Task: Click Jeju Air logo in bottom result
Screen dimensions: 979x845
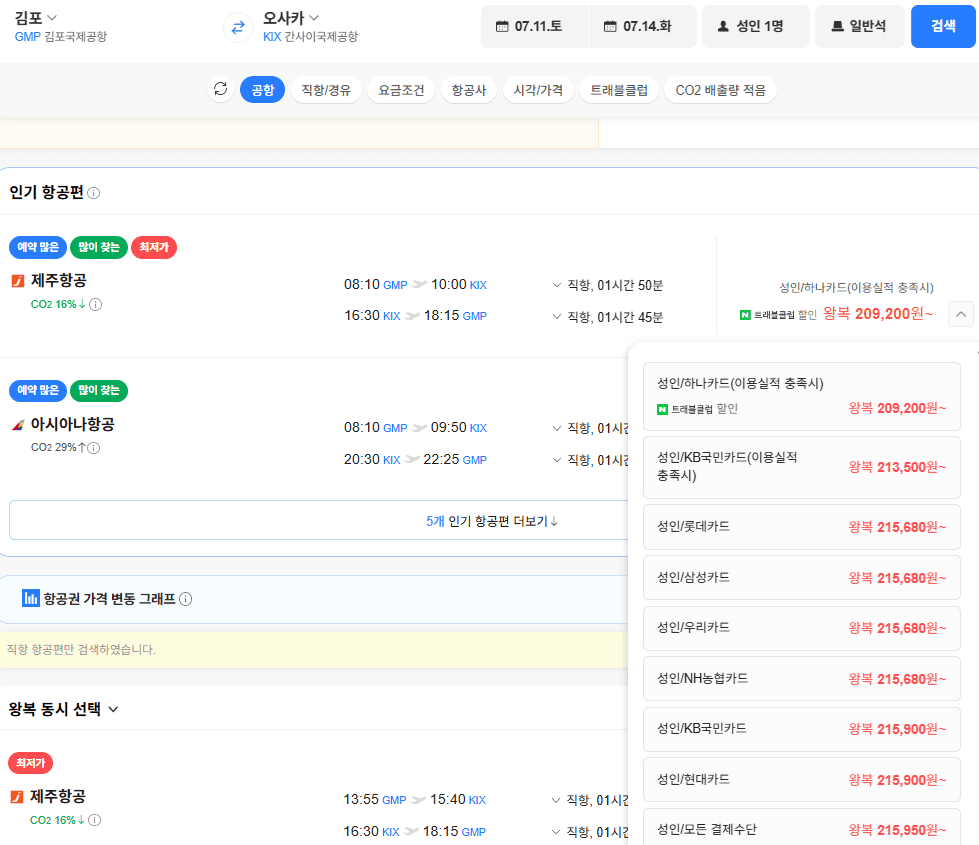Action: pyautogui.click(x=17, y=797)
